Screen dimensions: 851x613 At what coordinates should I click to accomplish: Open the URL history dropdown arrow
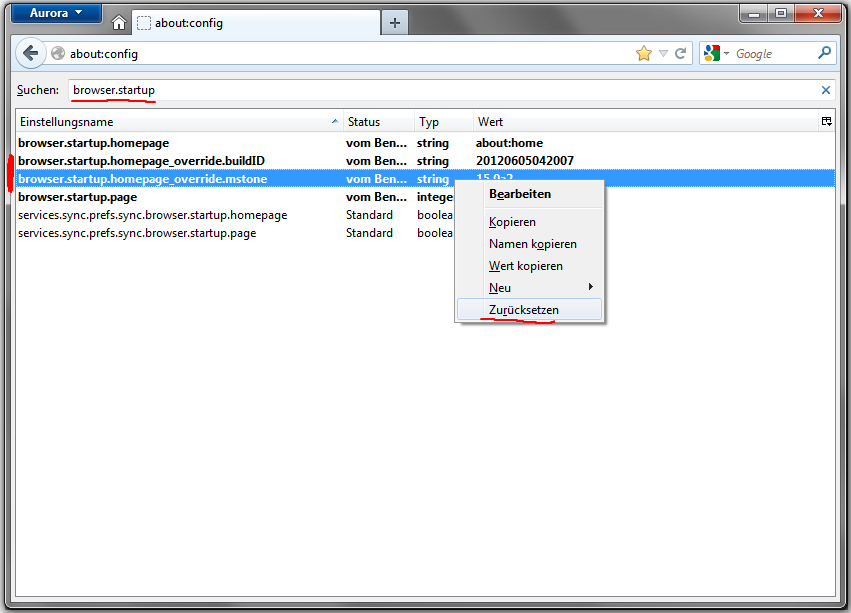pyautogui.click(x=663, y=53)
